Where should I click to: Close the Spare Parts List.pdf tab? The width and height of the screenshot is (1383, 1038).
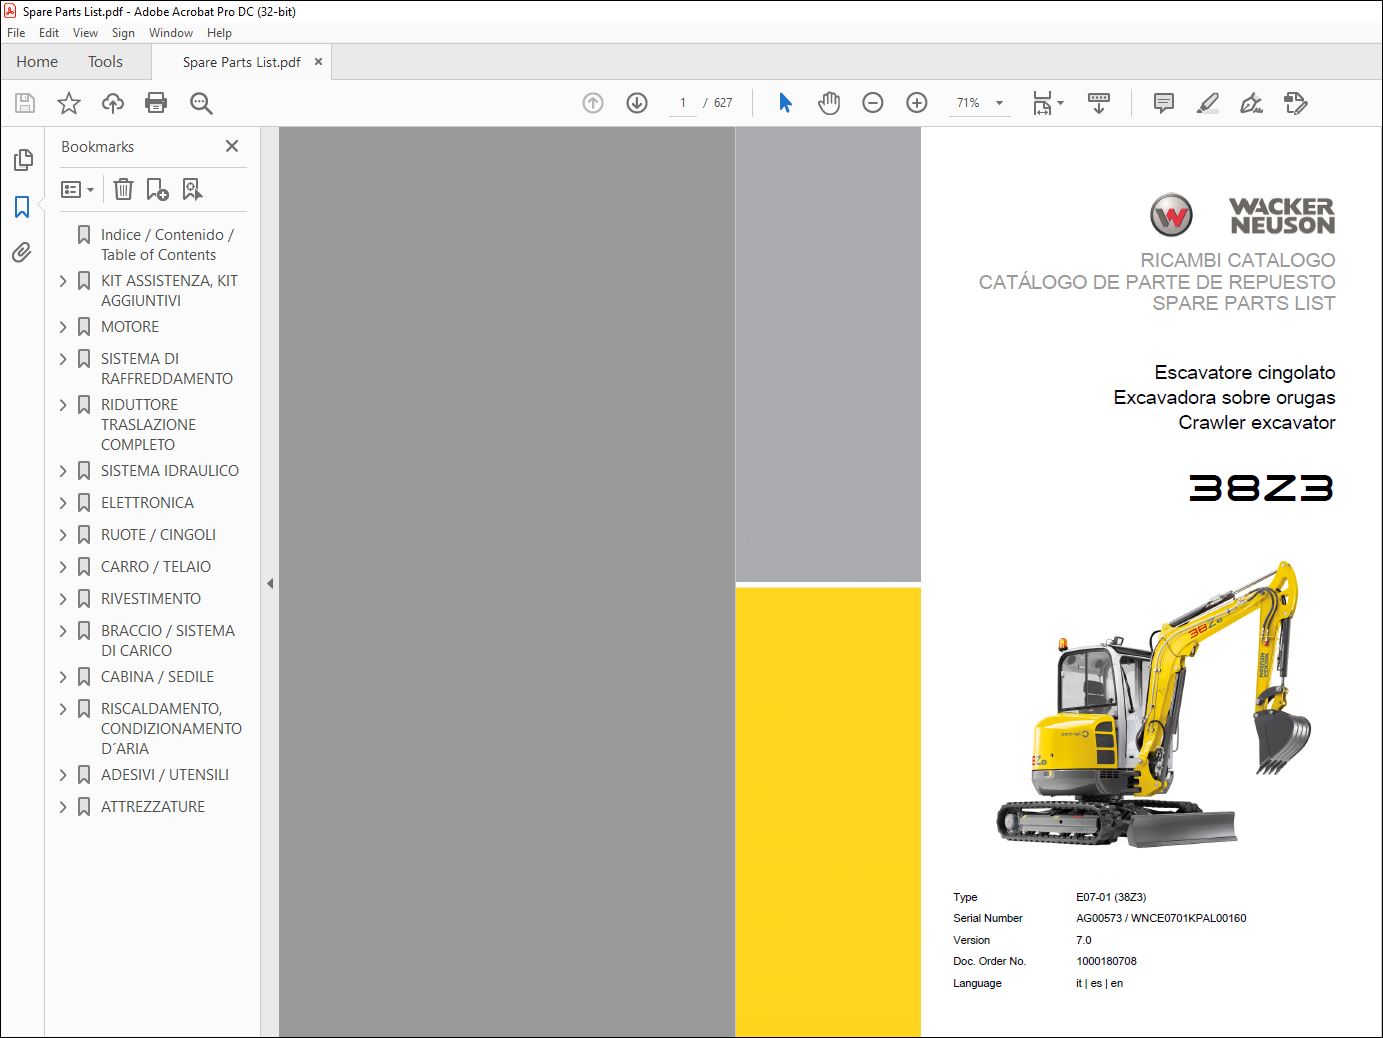(318, 62)
